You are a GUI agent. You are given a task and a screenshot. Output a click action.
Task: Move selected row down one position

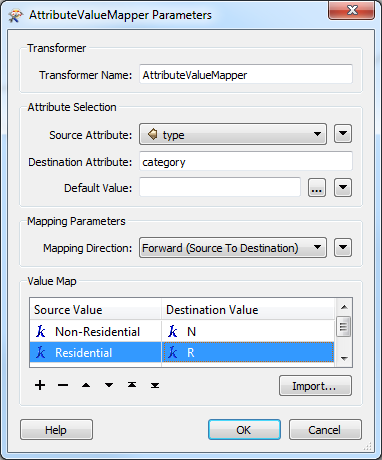[x=109, y=385]
